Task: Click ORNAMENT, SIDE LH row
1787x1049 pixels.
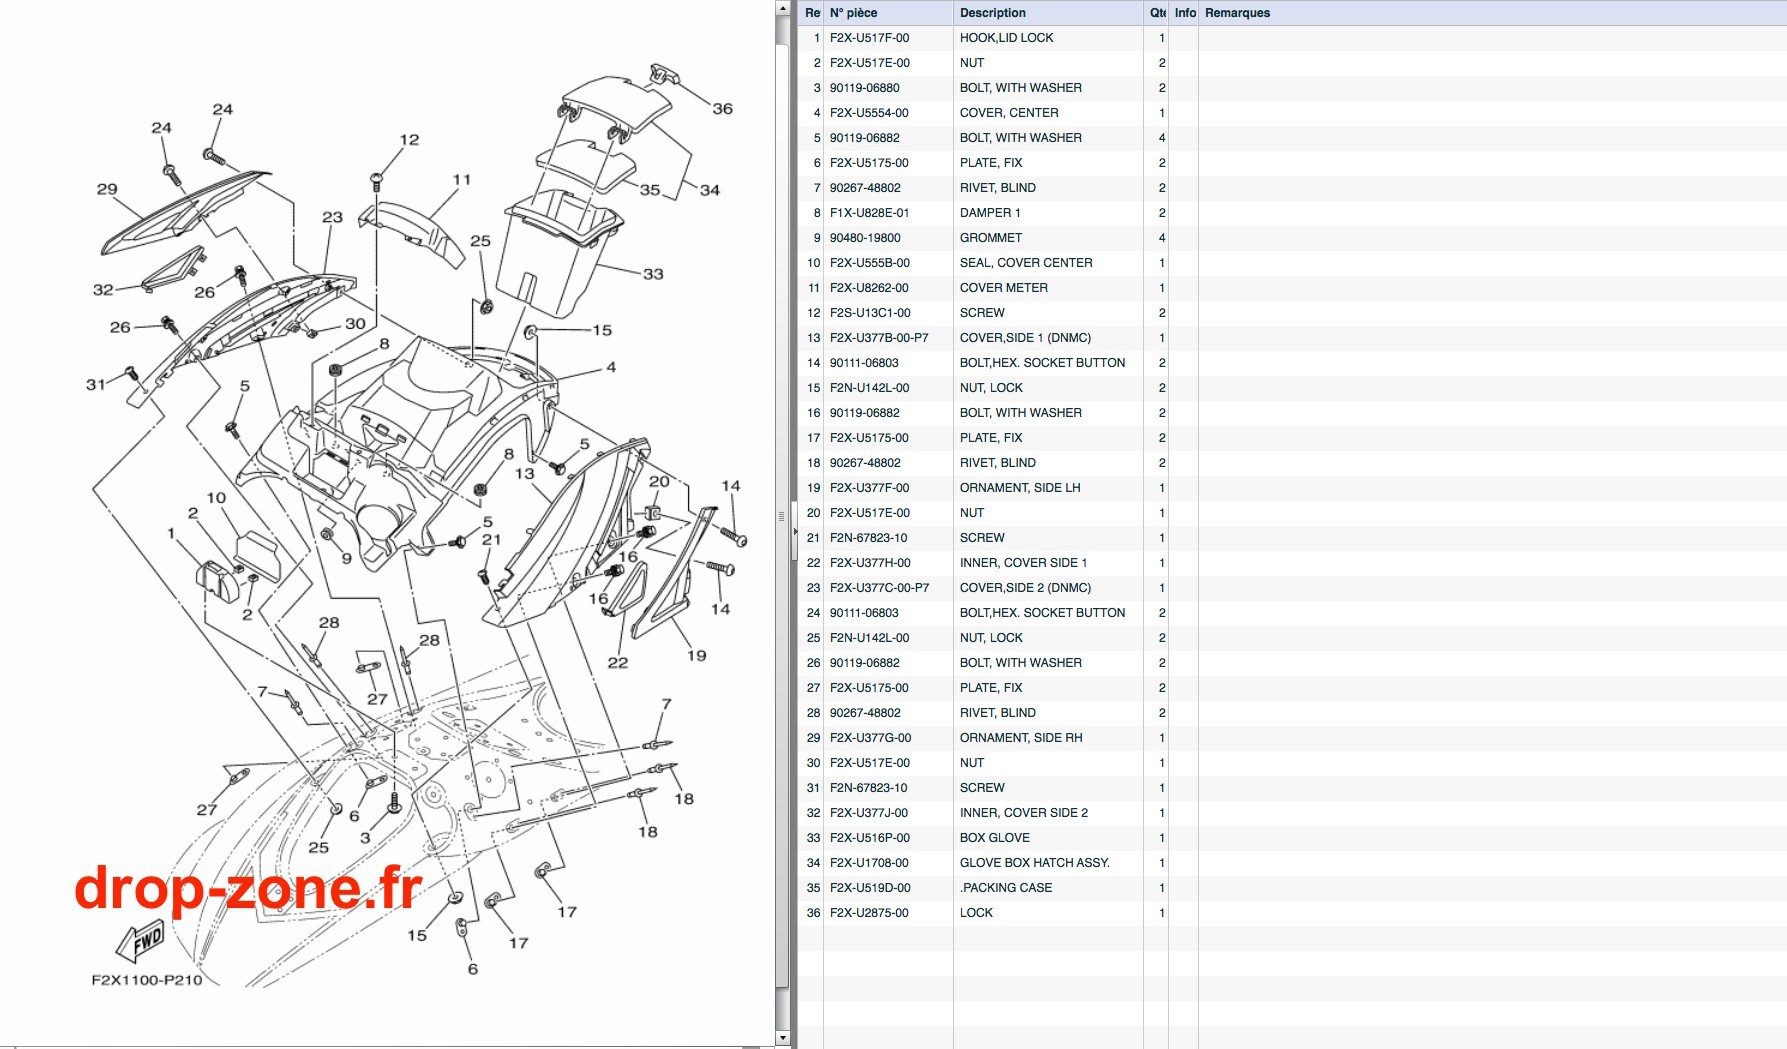Action: point(1292,488)
